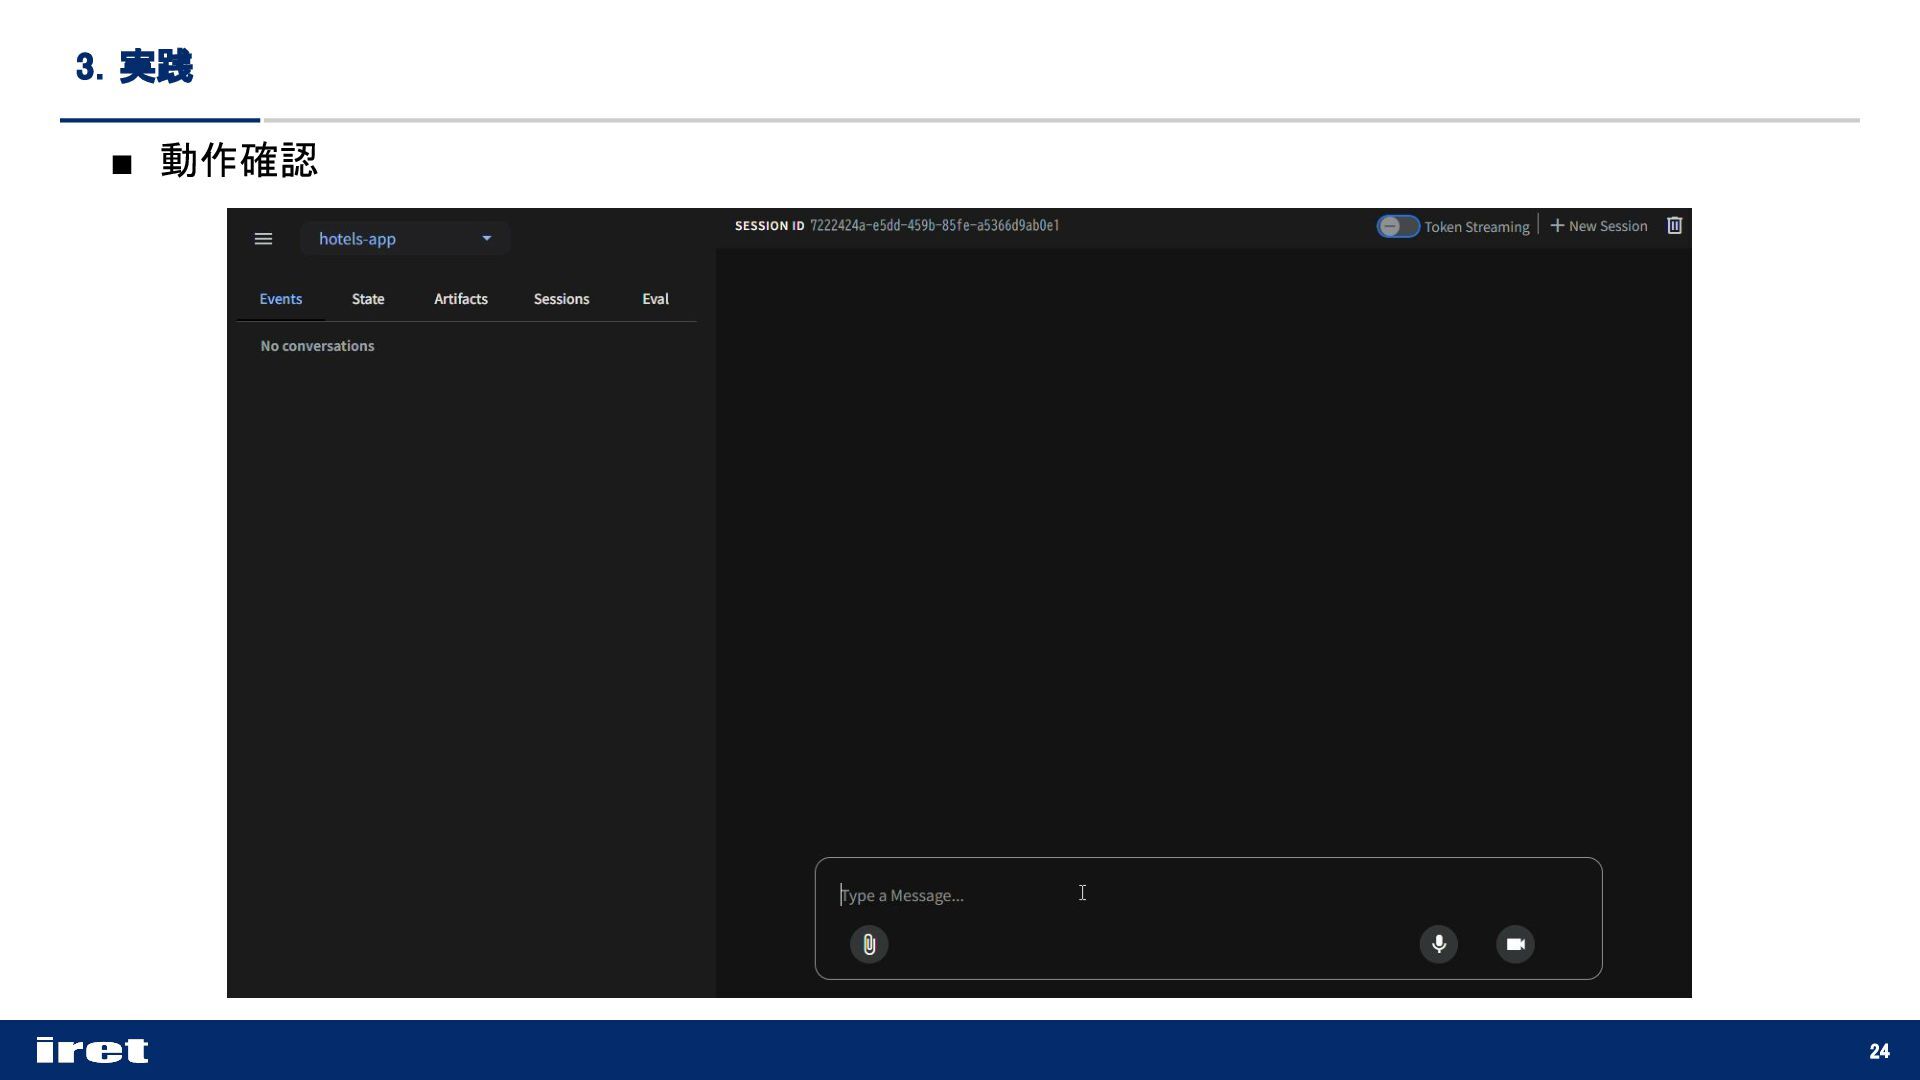Click the session ID value text
1920x1080 pixels.
935,226
